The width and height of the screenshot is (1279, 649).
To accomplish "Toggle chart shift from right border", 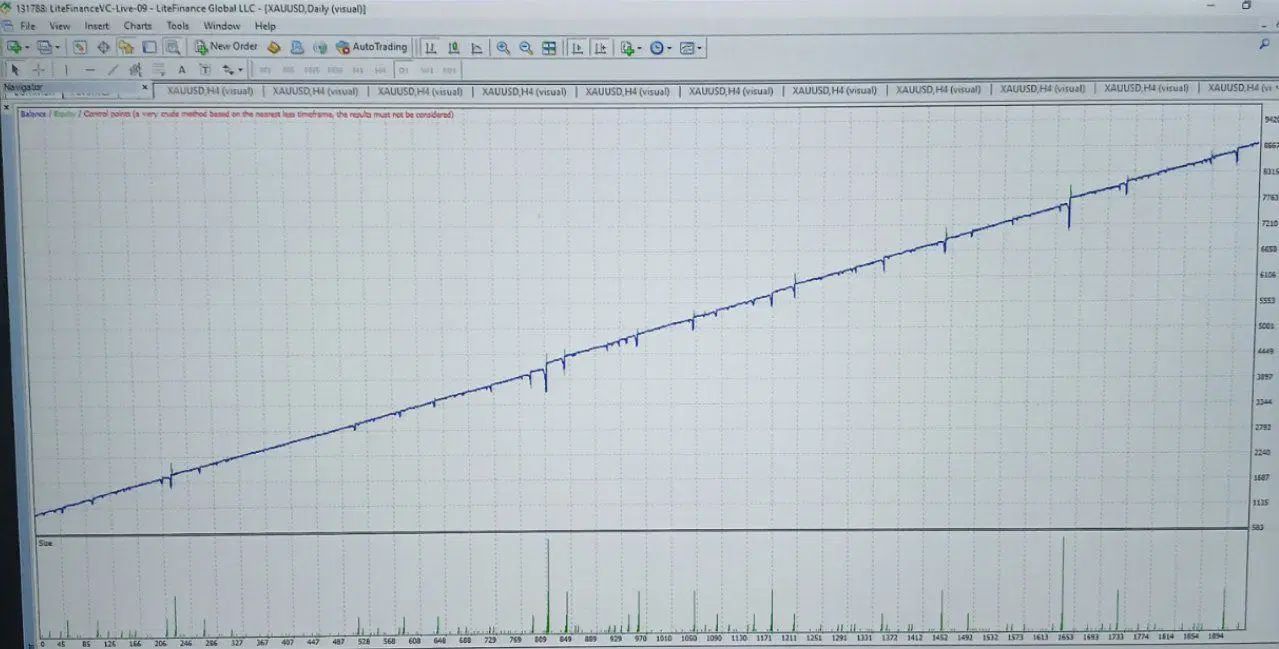I will [x=600, y=47].
